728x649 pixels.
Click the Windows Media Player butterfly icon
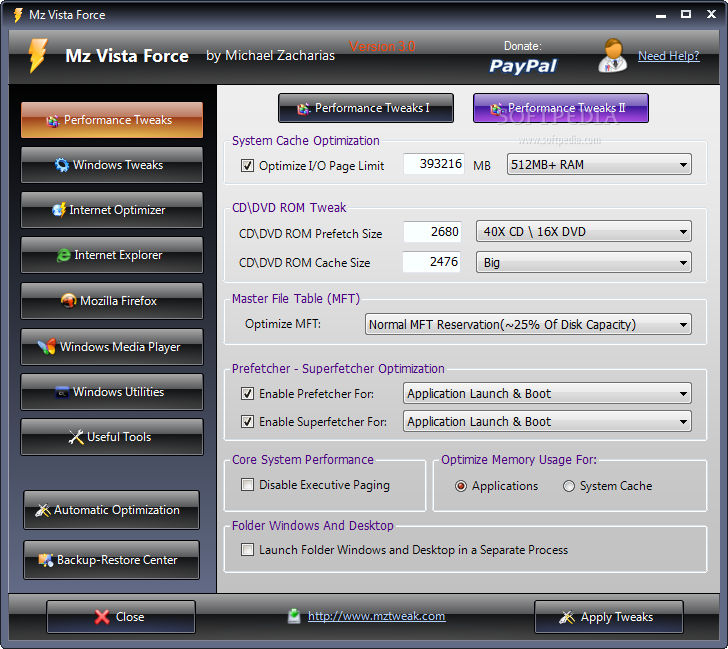tap(47, 347)
